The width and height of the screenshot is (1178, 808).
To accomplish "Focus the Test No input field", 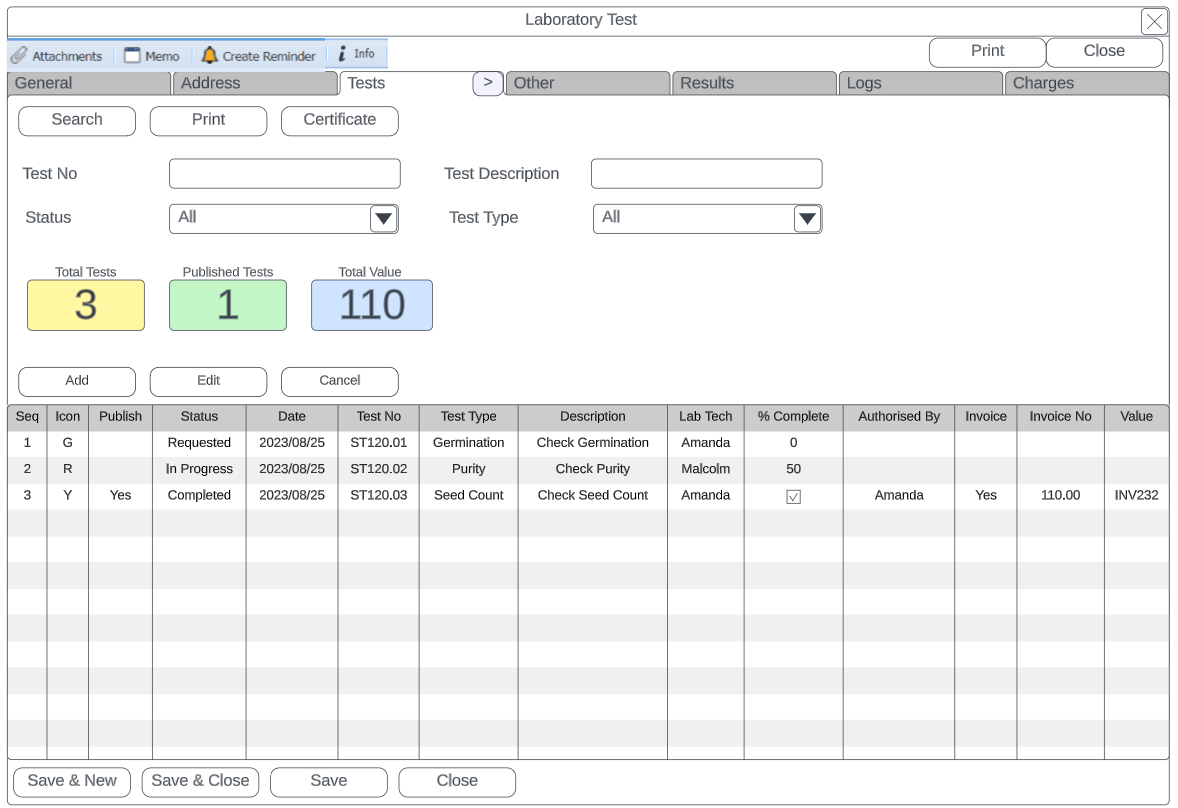I will pos(284,174).
